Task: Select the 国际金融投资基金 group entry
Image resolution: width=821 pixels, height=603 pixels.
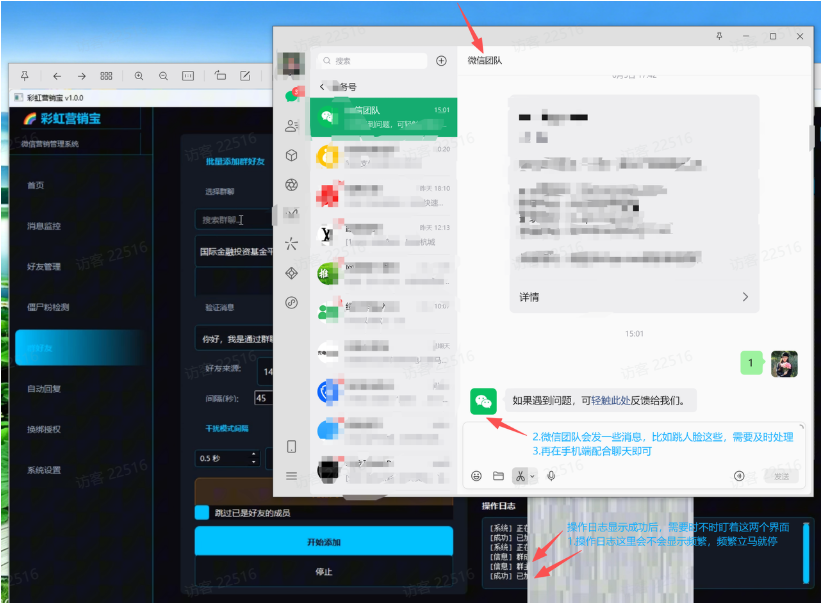Action: pos(234,252)
